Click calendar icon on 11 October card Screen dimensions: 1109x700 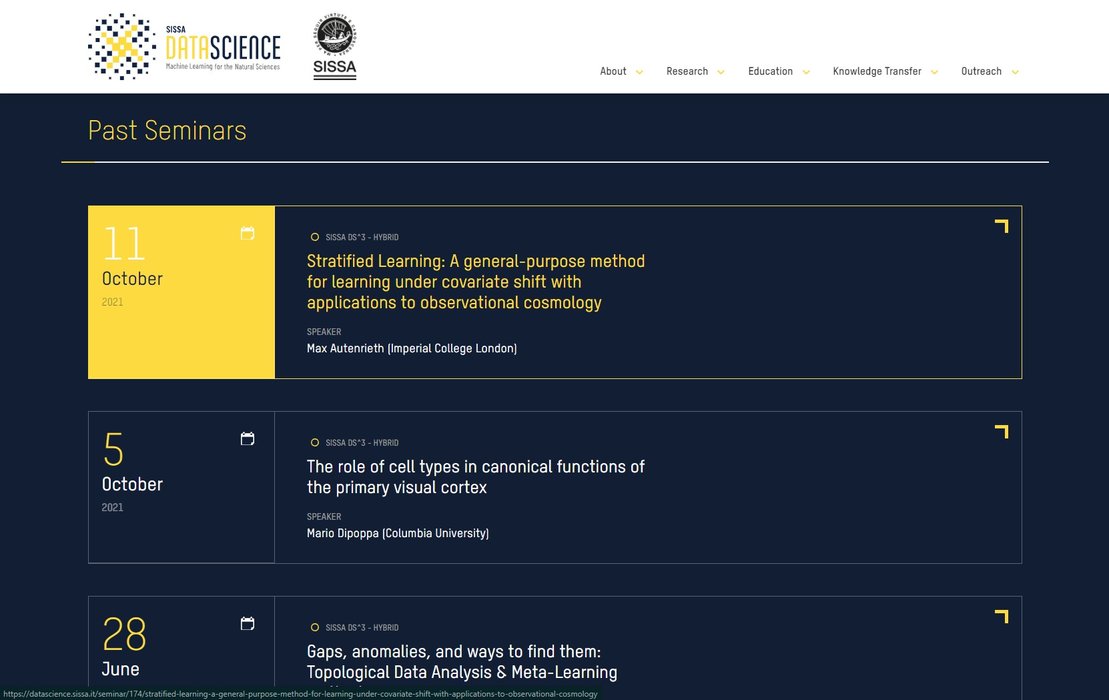pyautogui.click(x=248, y=234)
